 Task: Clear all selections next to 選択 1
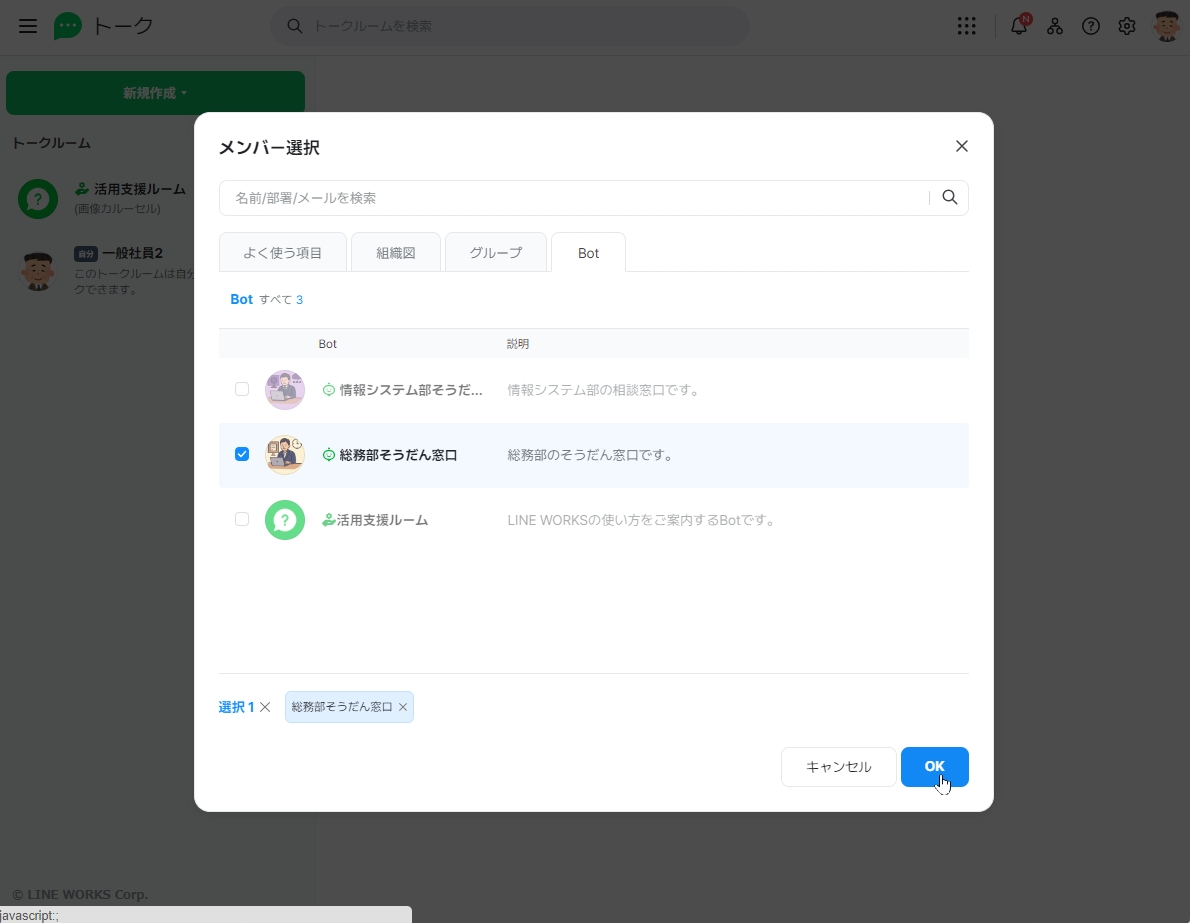coord(265,707)
